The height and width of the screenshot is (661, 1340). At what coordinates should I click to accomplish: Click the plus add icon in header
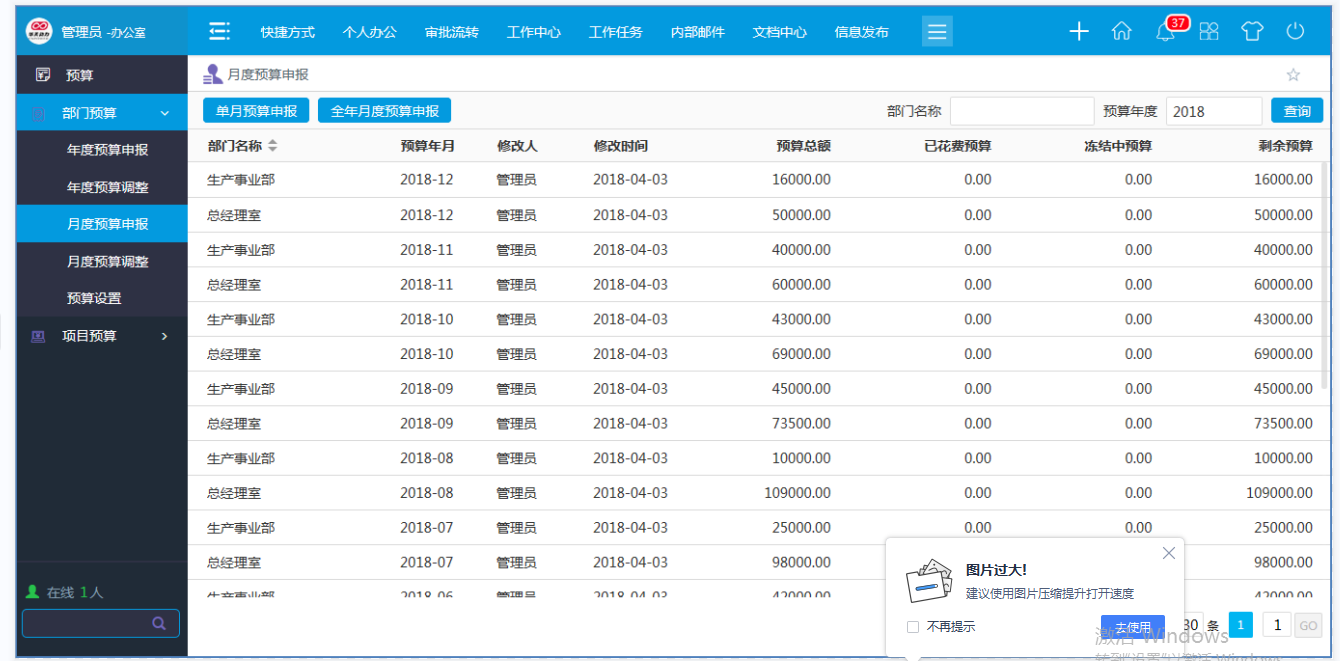(1079, 31)
